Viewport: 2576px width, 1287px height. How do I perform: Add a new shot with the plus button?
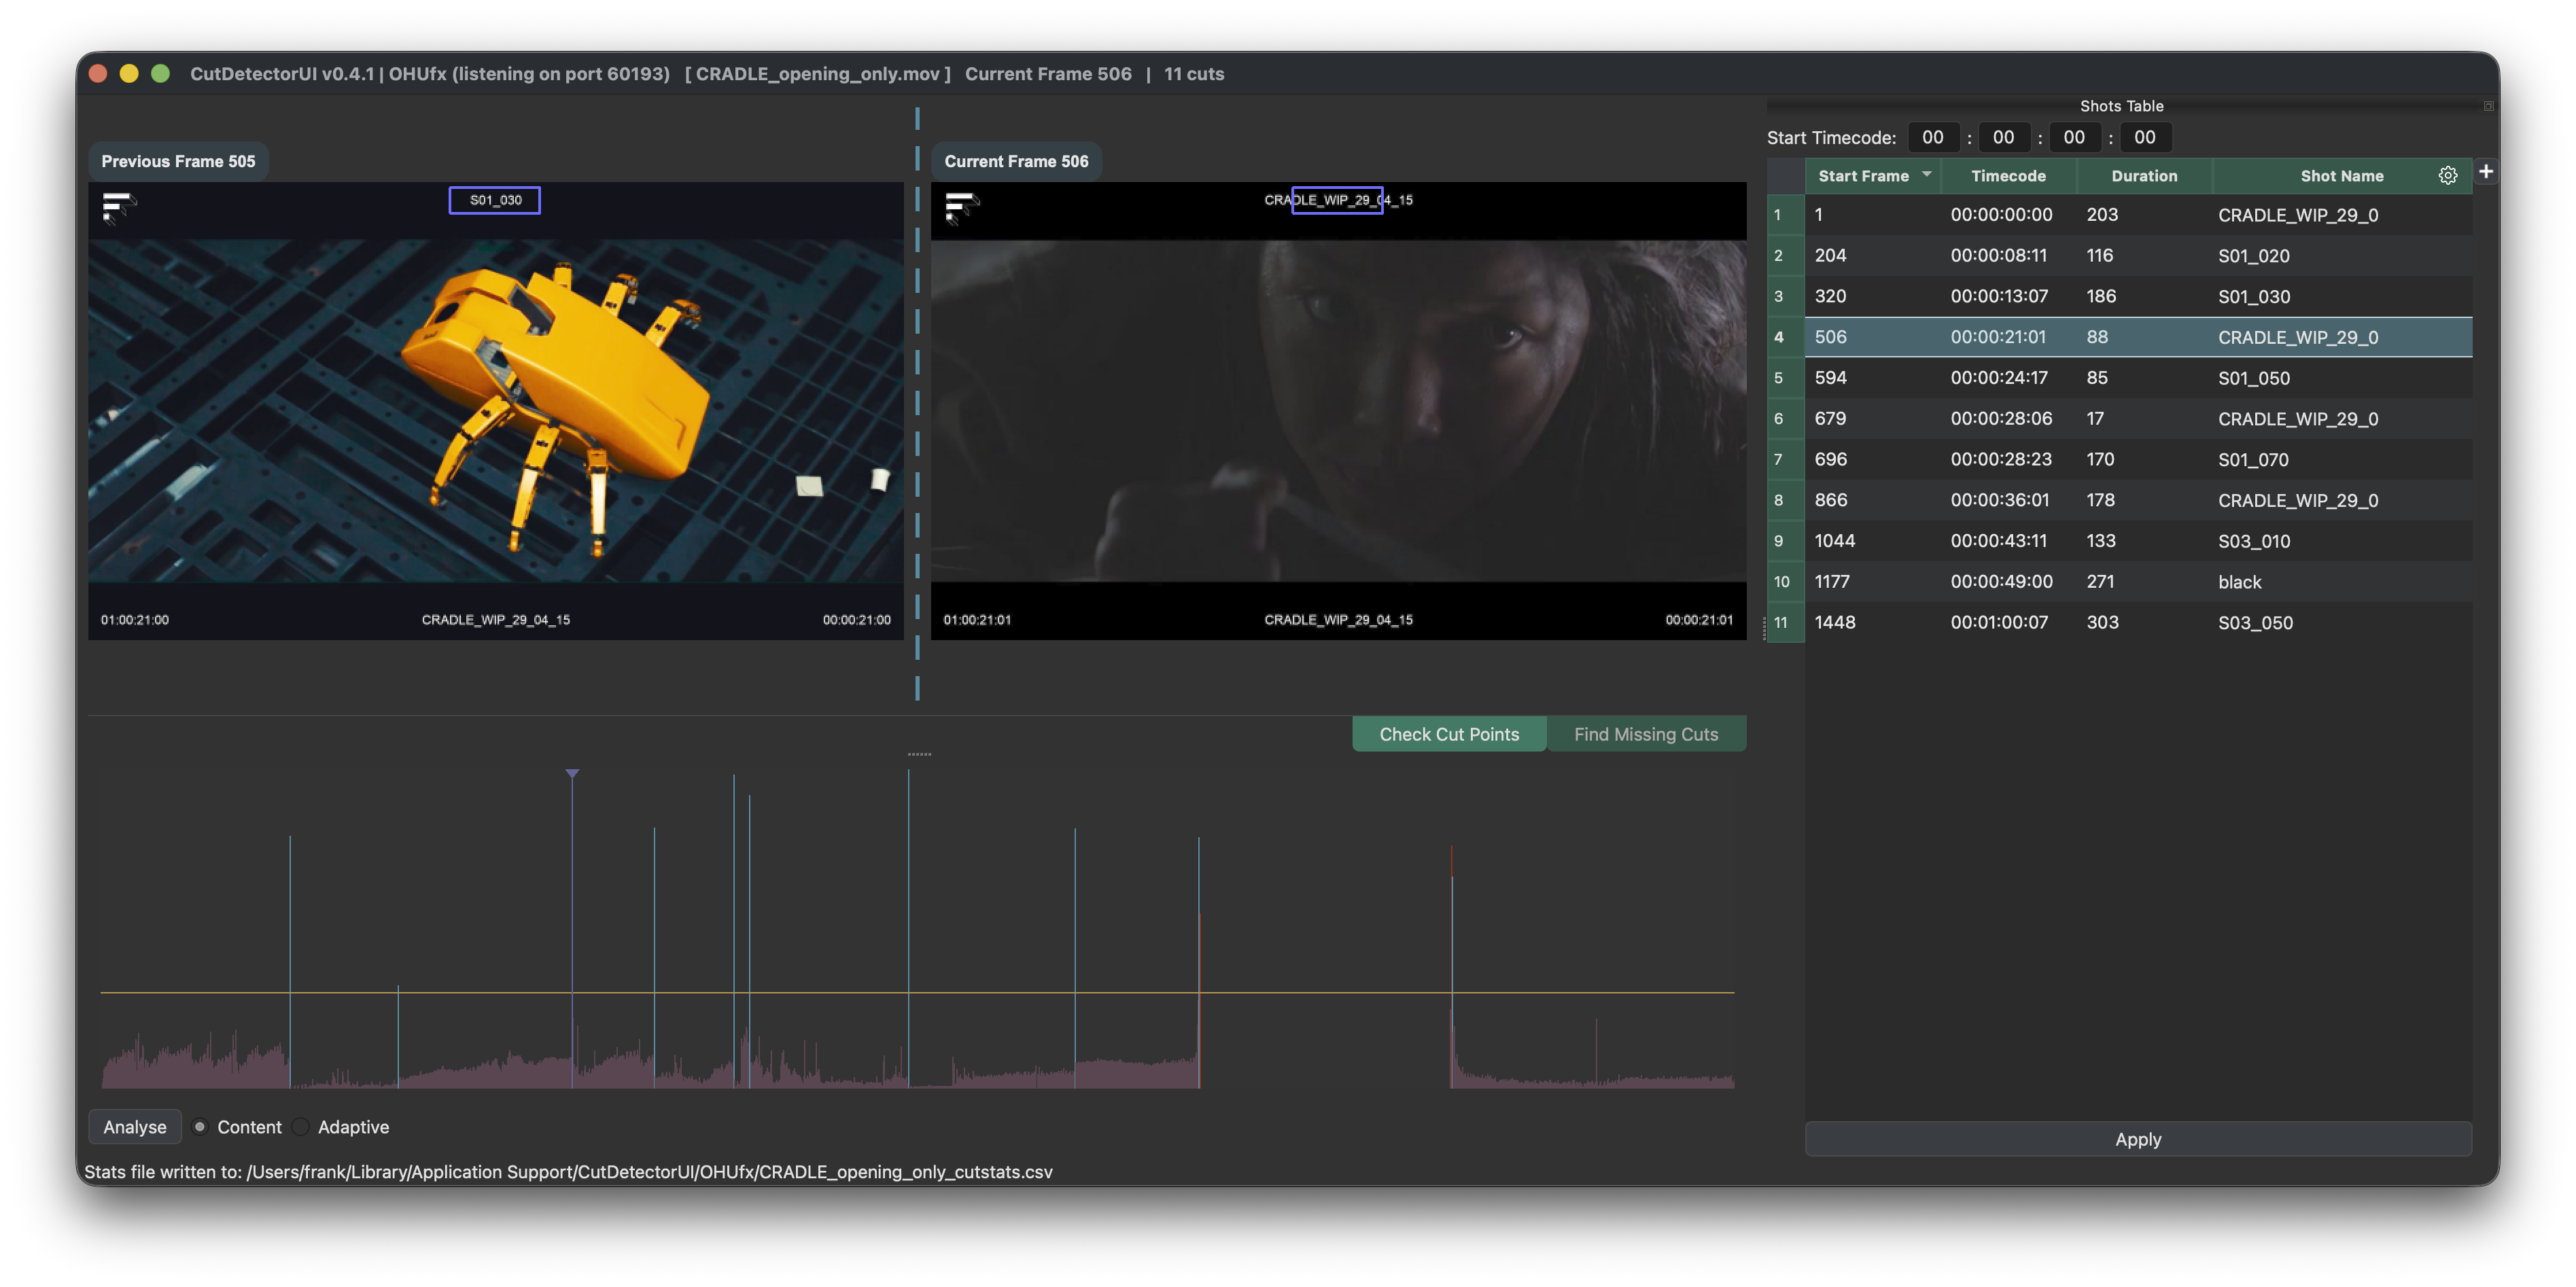click(2486, 172)
